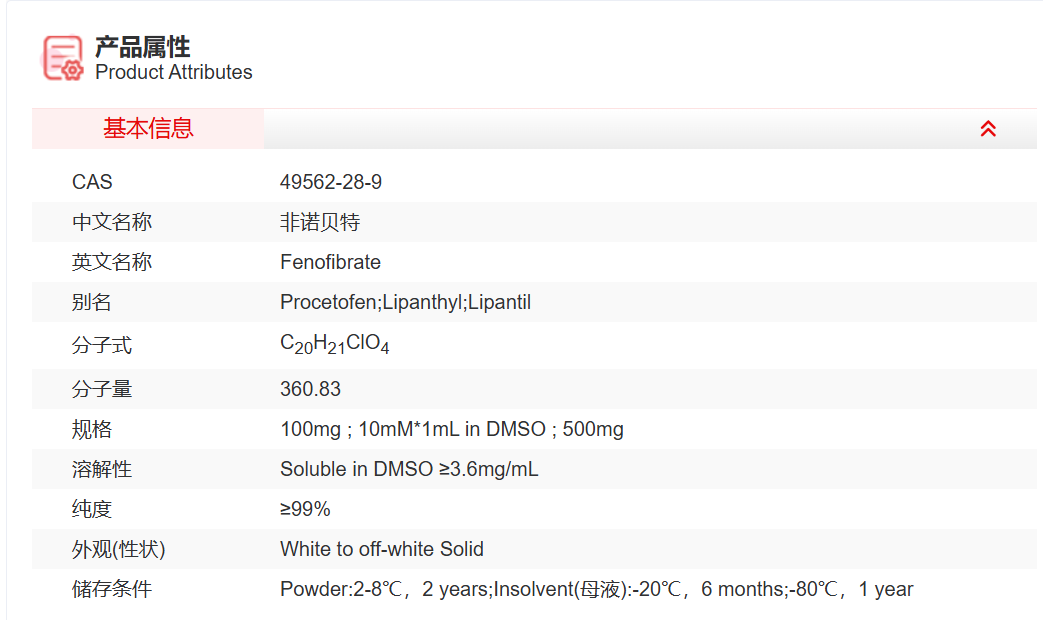Click the molecular formula C20H21ClO4
This screenshot has height=620, width=1043.
(334, 345)
